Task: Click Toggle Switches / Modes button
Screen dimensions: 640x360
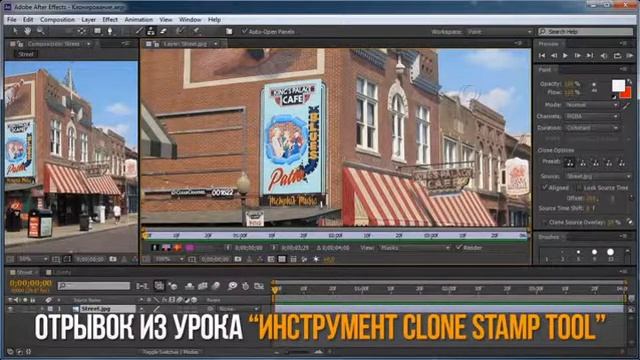Action: 171,352
